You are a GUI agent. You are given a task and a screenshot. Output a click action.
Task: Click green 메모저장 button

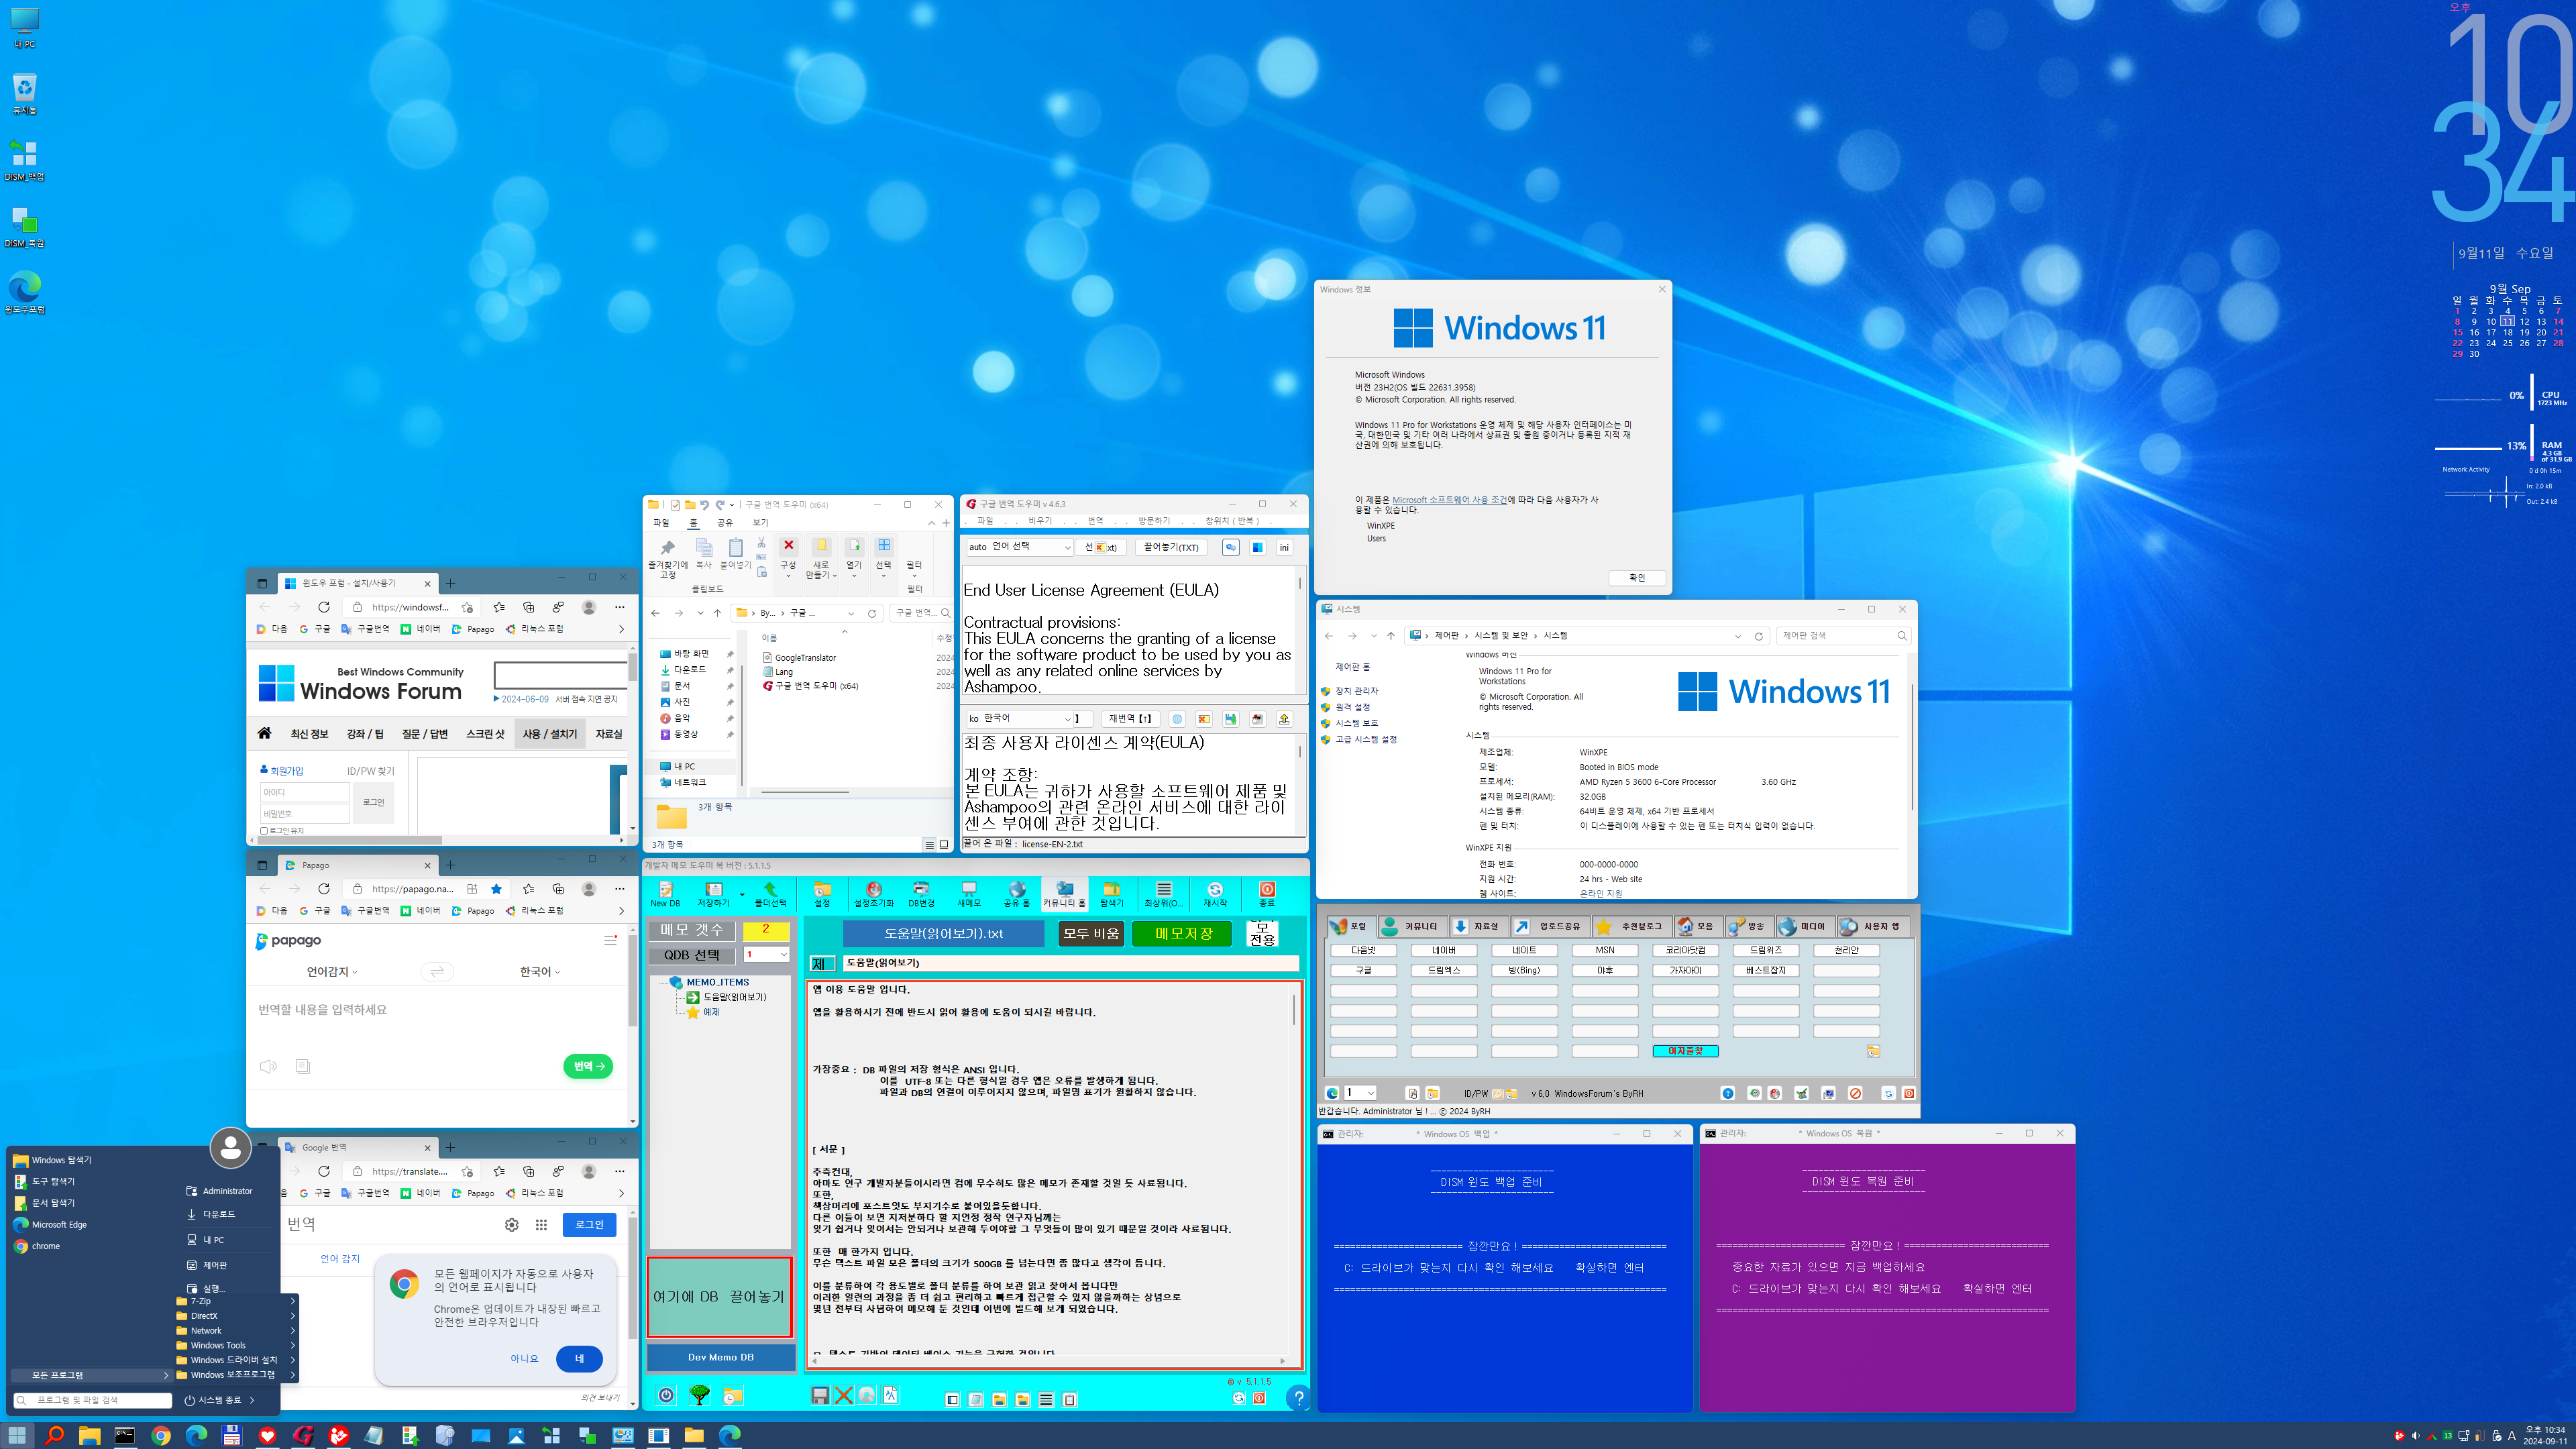coord(1183,933)
